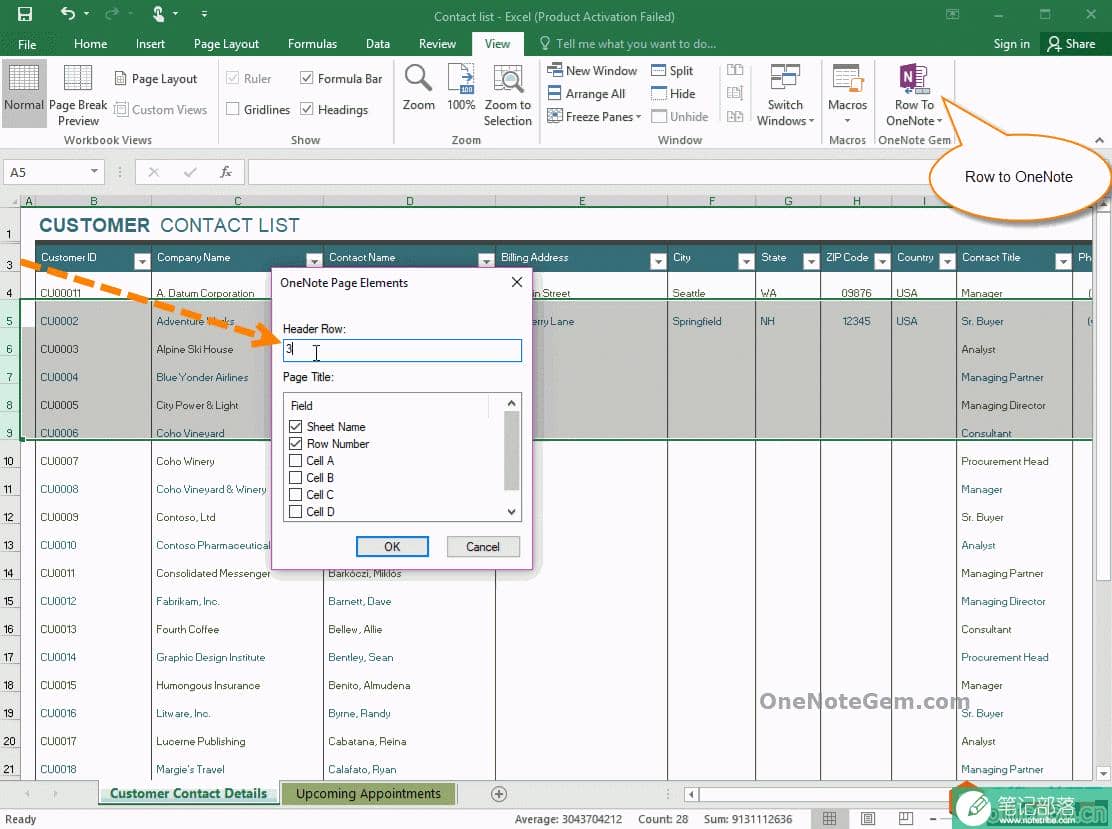1112x829 pixels.
Task: Select Page Break Preview in status bar
Action: coord(906,819)
